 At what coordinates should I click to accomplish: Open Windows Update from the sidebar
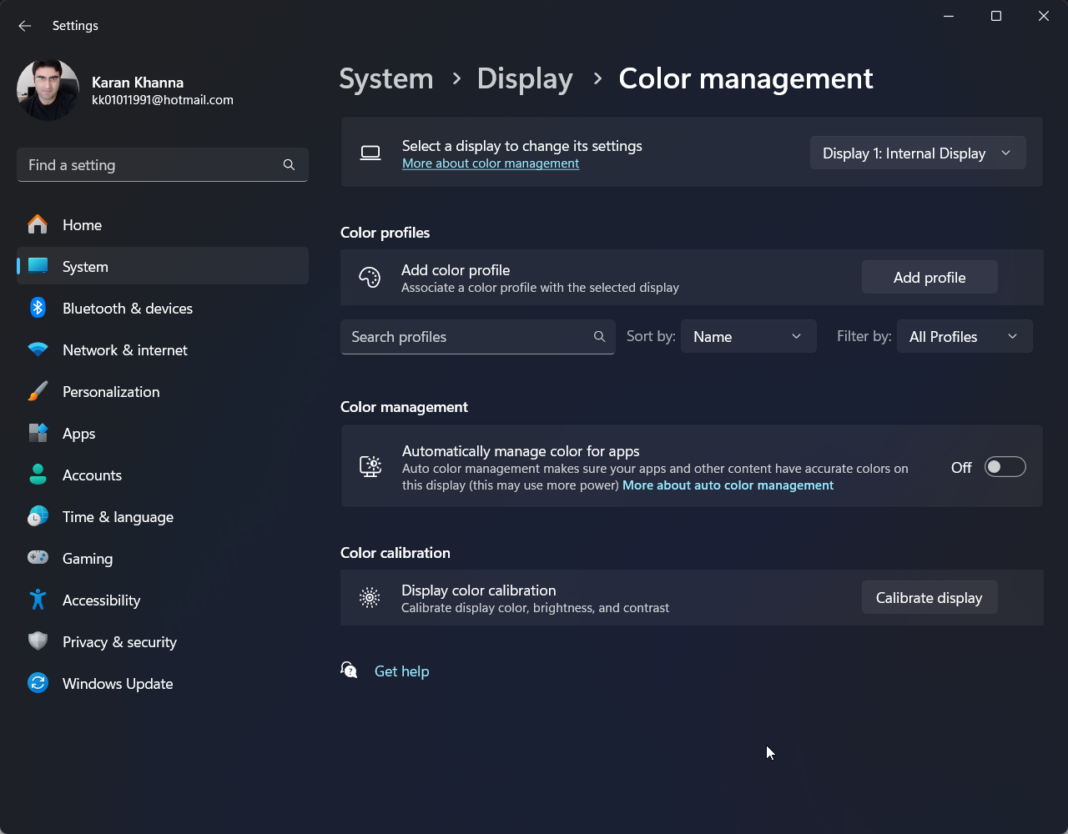(x=117, y=683)
